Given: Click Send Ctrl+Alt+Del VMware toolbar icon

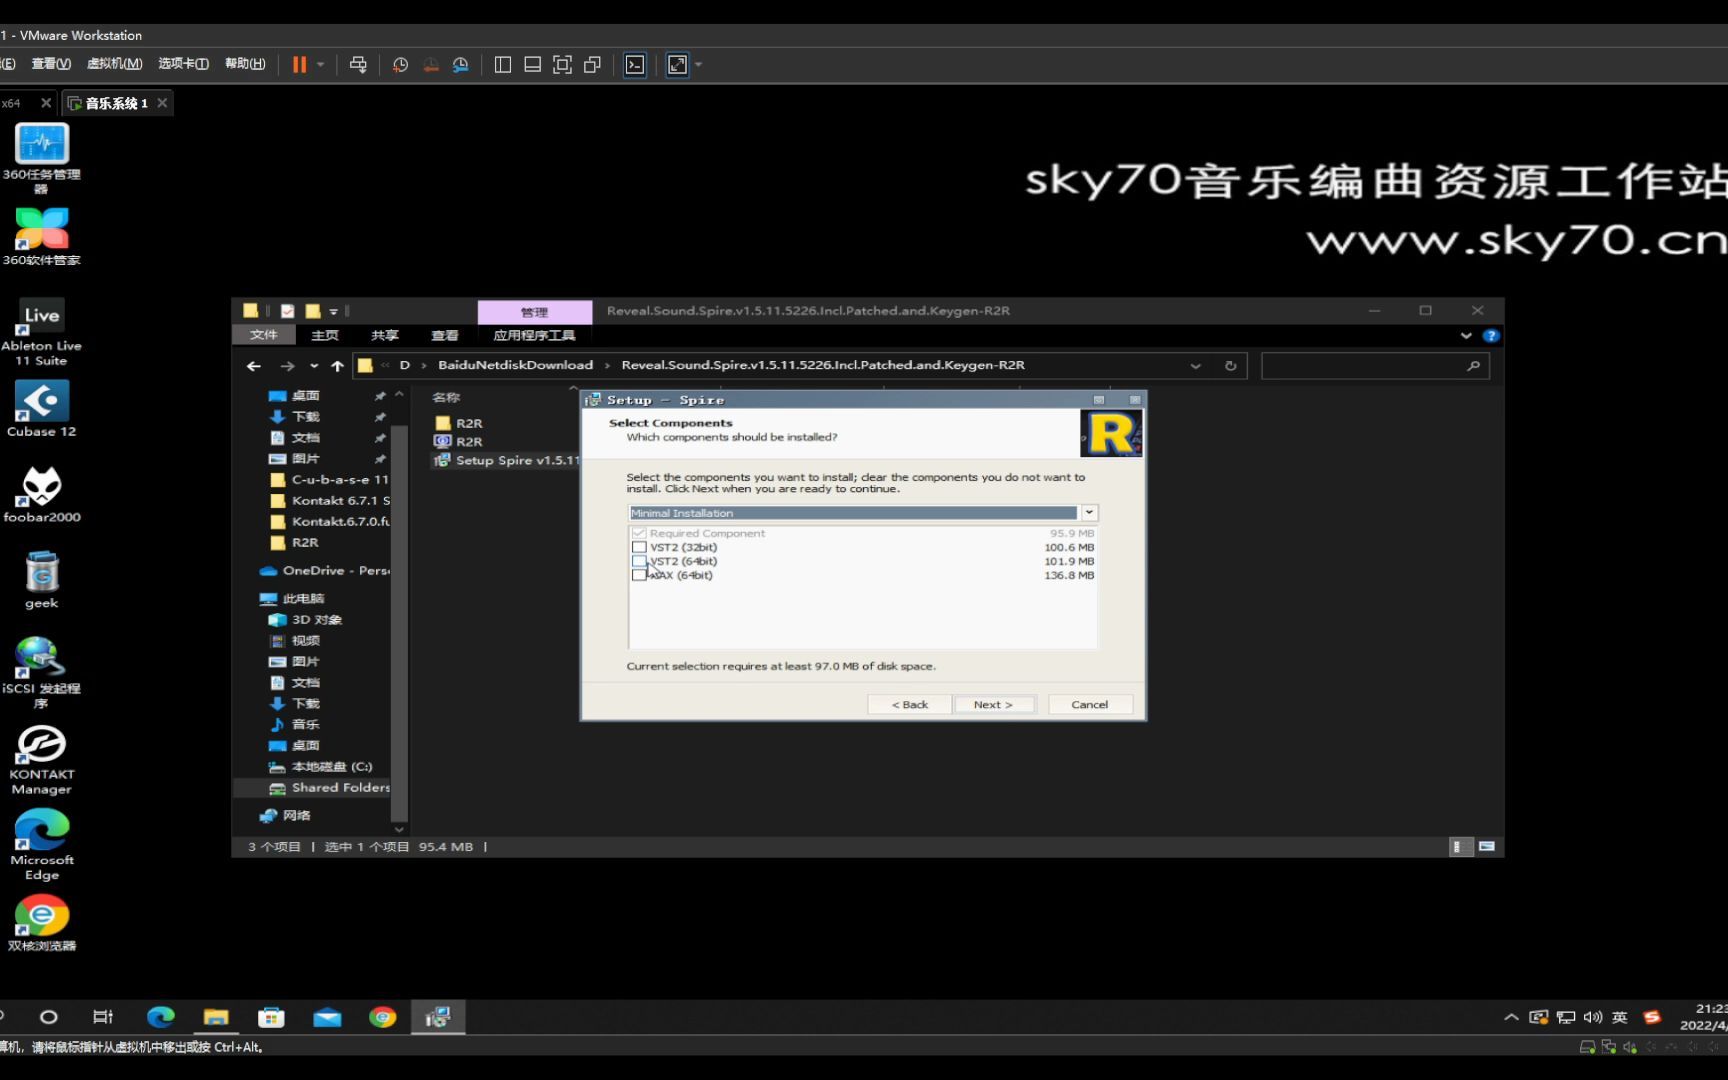Looking at the screenshot, I should (x=358, y=64).
